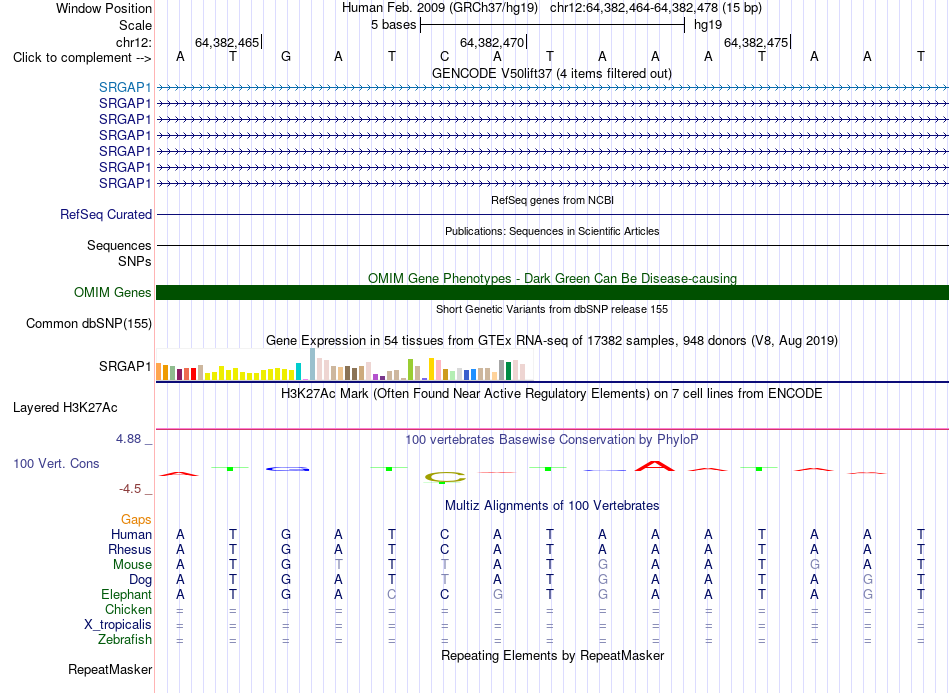
Task: Click the Sequences track label
Action: pos(119,245)
